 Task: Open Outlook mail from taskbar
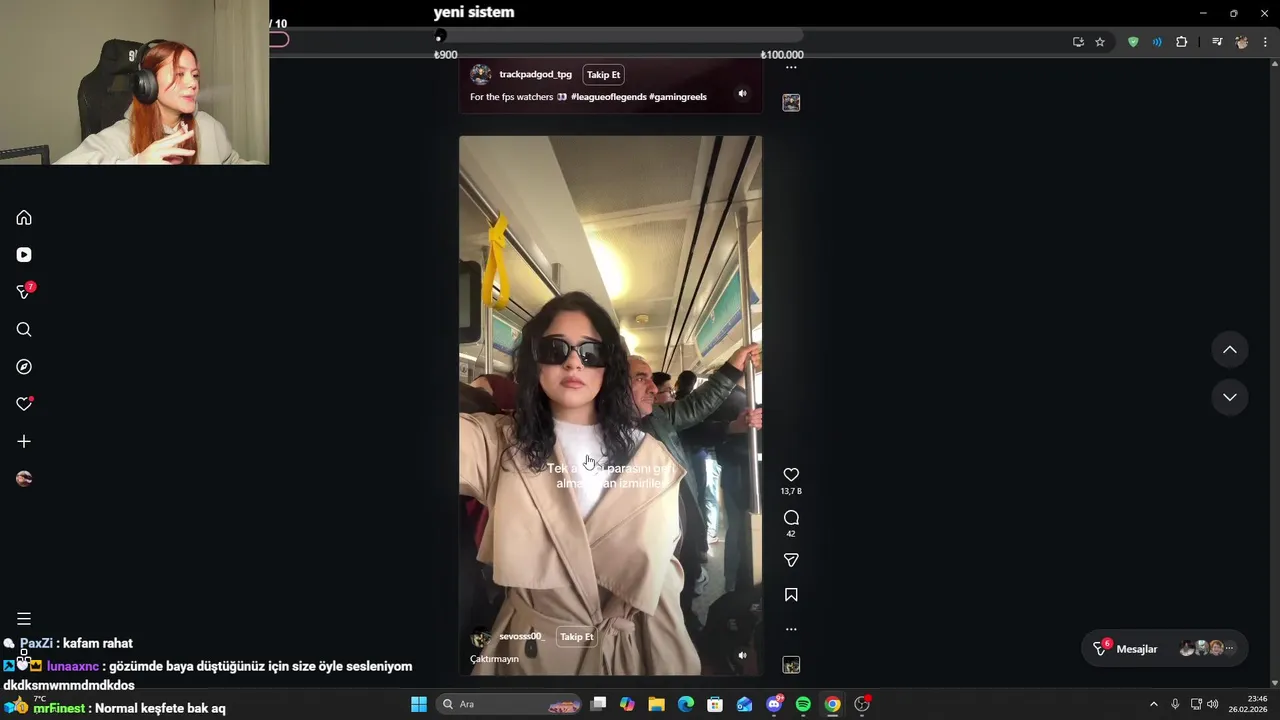(x=744, y=704)
